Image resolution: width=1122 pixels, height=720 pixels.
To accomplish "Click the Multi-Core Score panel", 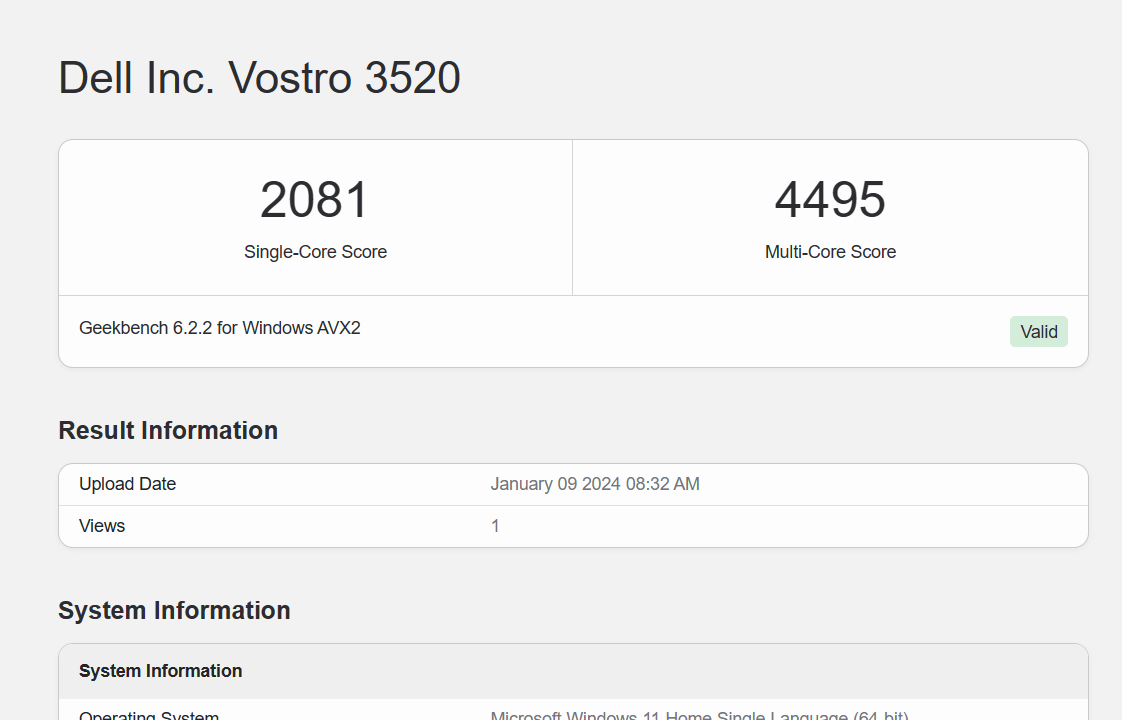I will click(830, 217).
